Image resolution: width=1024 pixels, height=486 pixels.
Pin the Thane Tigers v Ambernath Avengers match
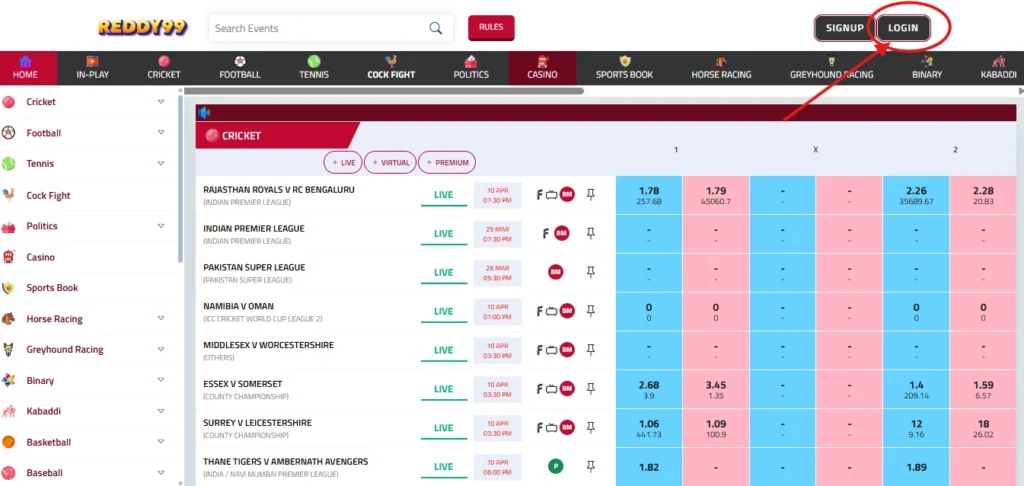click(590, 466)
